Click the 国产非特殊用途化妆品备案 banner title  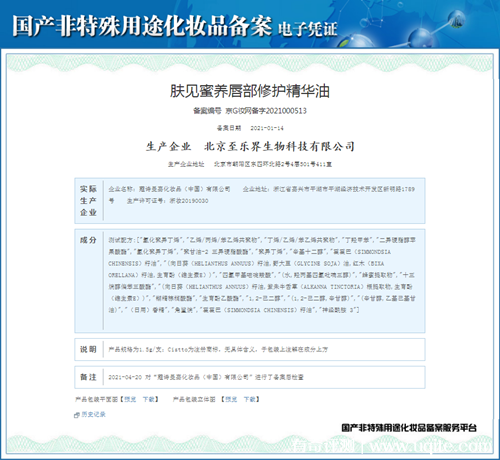(x=142, y=26)
